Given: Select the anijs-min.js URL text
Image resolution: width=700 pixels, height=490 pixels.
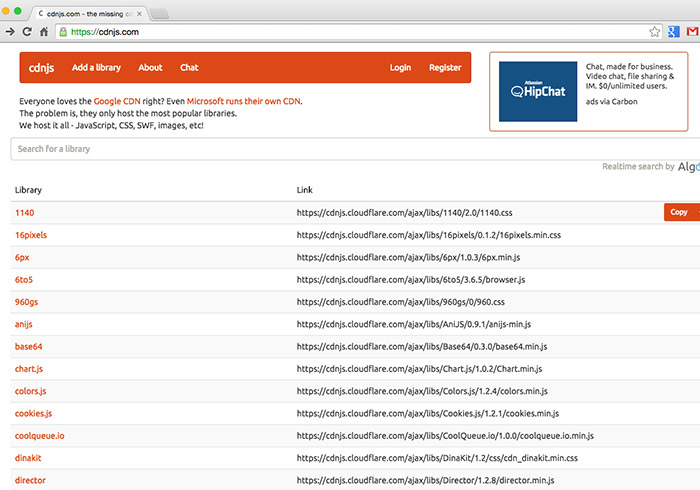Looking at the screenshot, I should [x=414, y=324].
